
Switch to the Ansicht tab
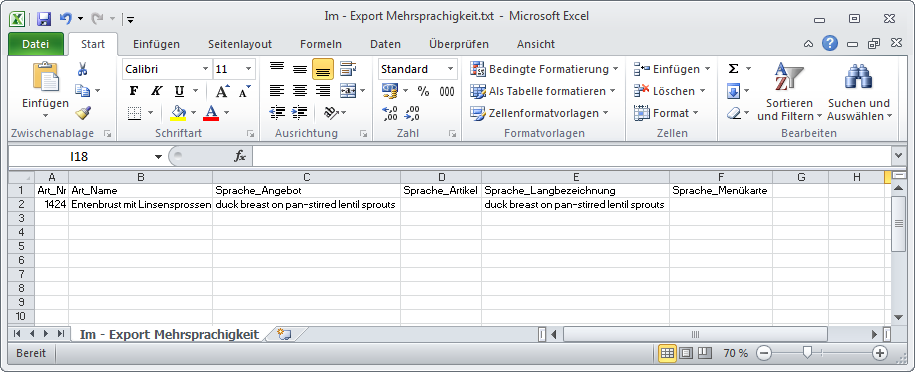[536, 44]
